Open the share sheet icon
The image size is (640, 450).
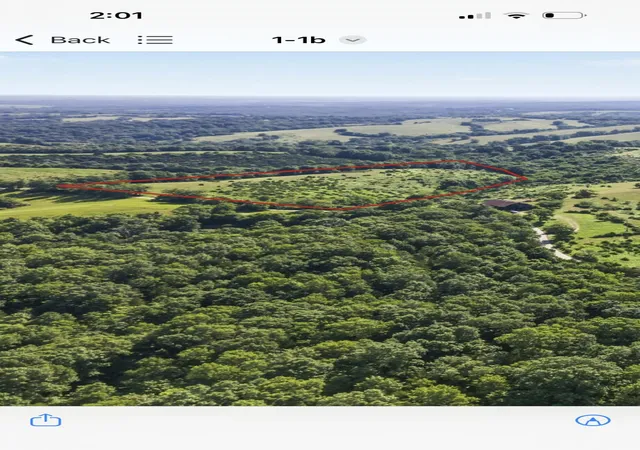coord(46,420)
